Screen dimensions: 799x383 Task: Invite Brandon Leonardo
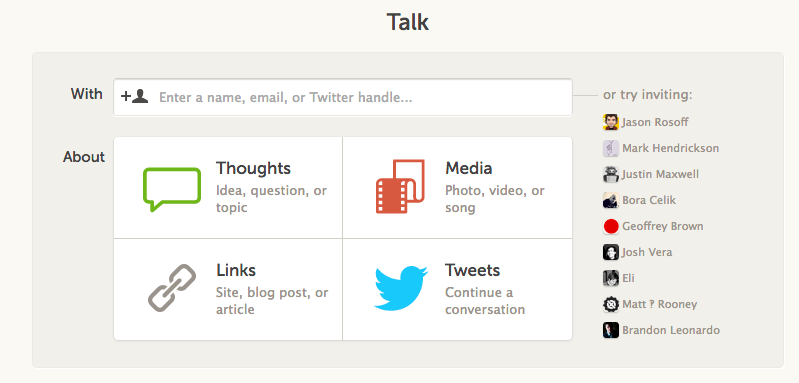[x=671, y=330]
